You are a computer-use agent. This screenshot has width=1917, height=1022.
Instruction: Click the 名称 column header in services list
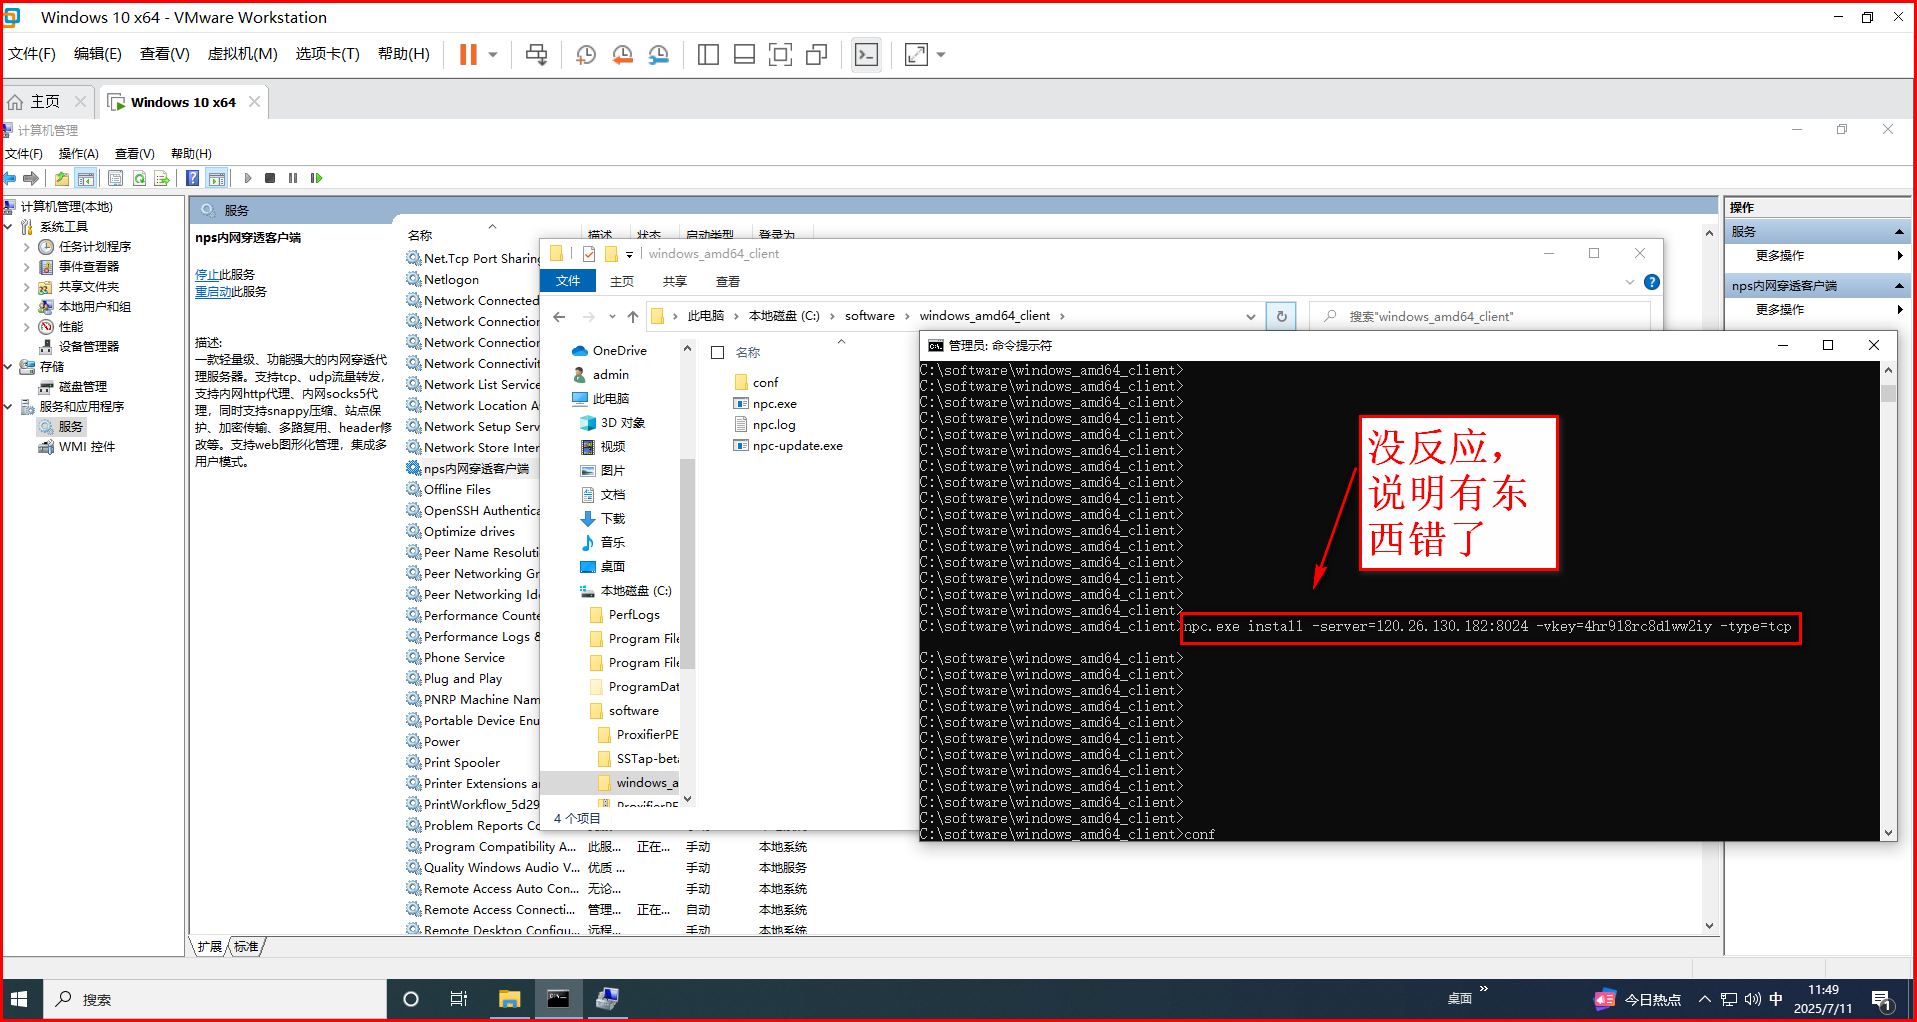419,236
